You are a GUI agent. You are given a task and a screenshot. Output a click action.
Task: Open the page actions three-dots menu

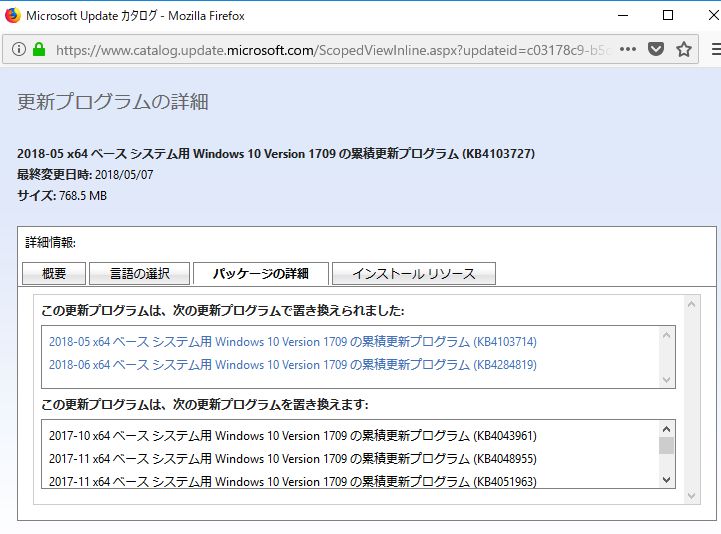(628, 49)
